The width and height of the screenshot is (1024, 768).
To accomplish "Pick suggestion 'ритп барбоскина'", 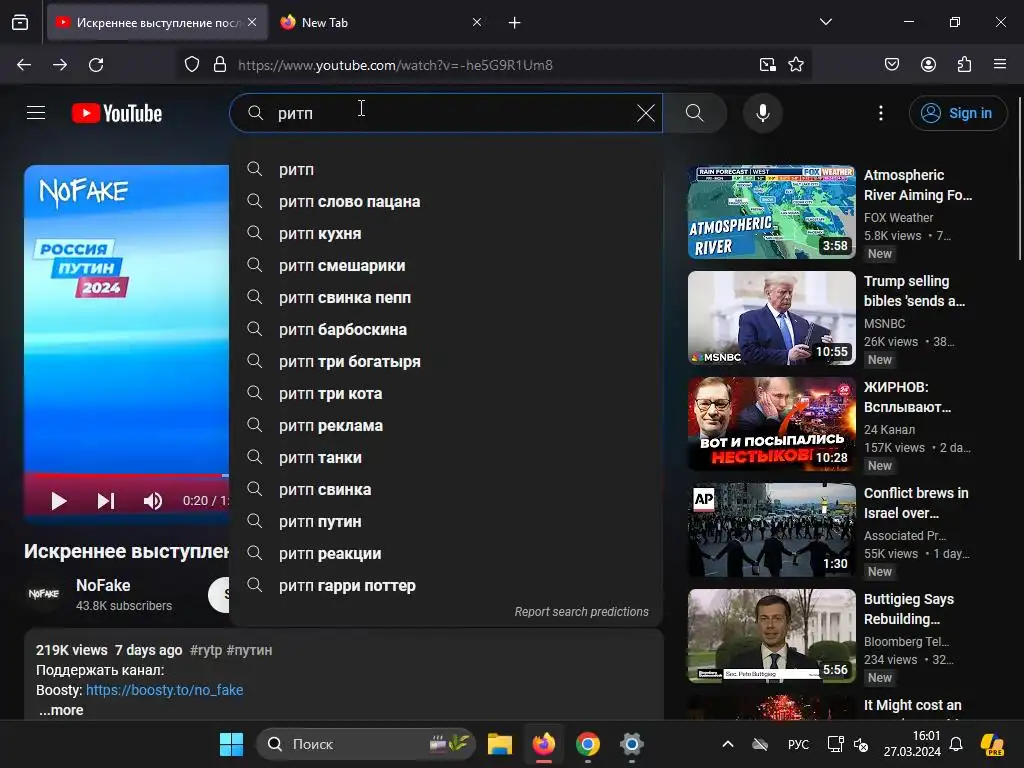I will pyautogui.click(x=446, y=329).
